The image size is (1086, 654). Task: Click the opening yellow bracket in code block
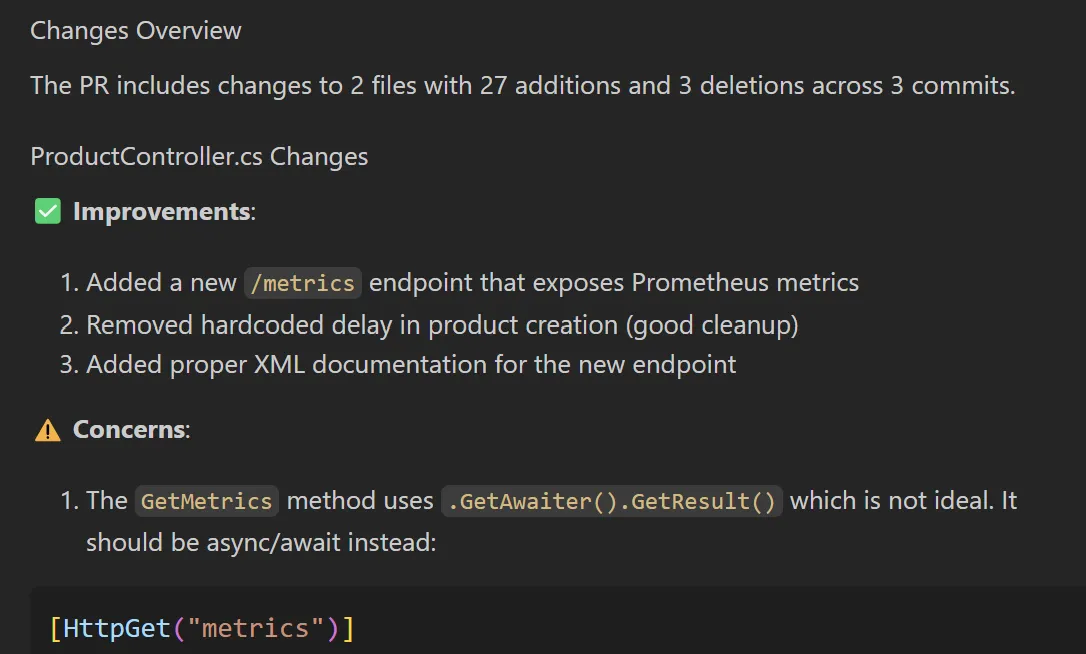(55, 629)
